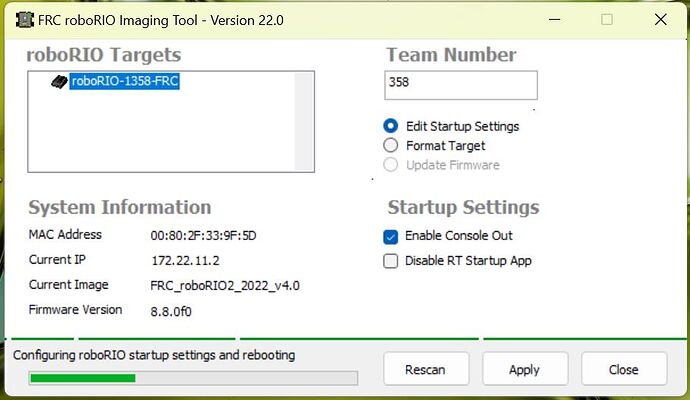This screenshot has width=690, height=400.
Task: Click the roboRIO app icon in title bar
Action: click(x=25, y=20)
